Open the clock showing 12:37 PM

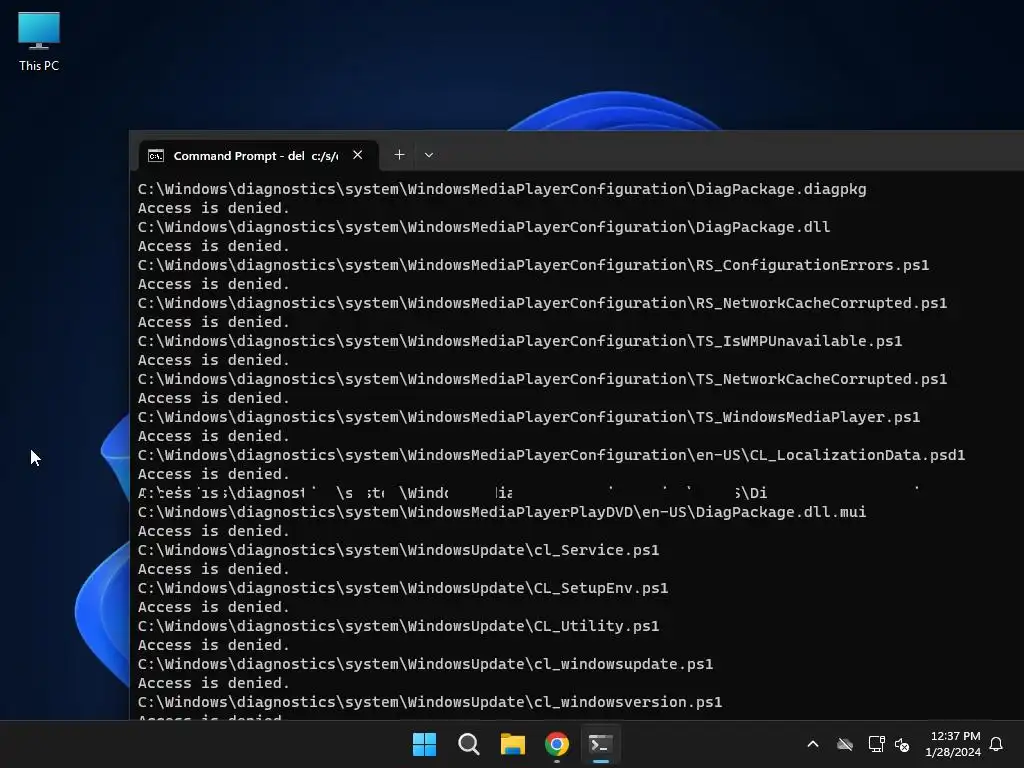pyautogui.click(x=953, y=744)
